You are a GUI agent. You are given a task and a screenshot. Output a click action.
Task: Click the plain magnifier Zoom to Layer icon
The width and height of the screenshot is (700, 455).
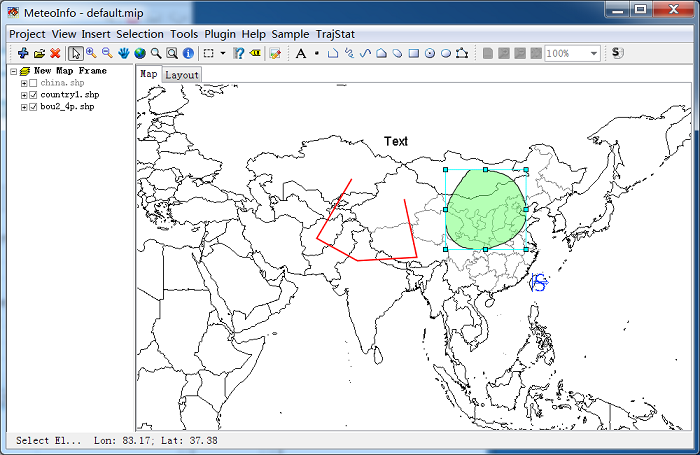156,53
